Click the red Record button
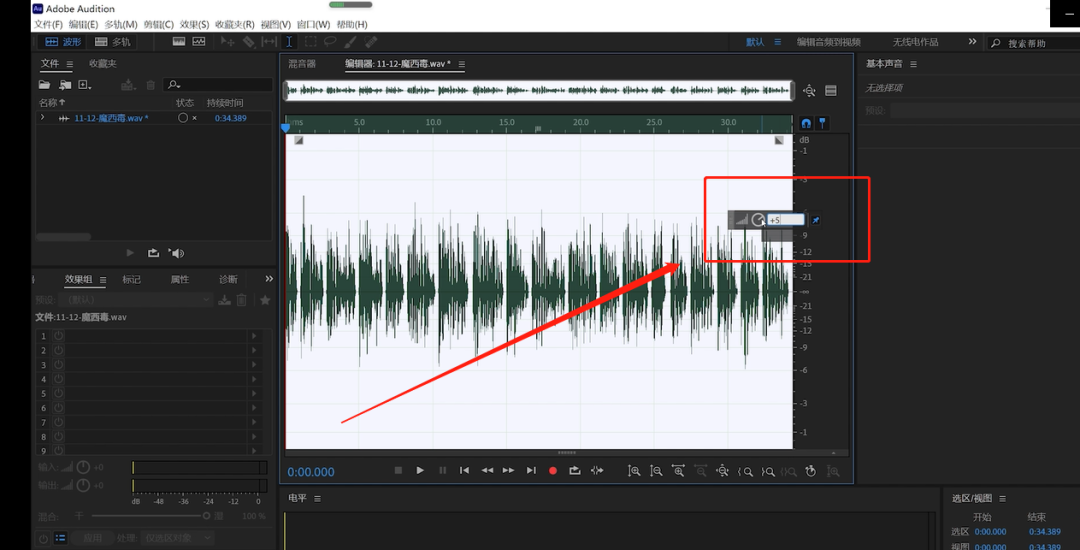This screenshot has width=1080, height=550. pyautogui.click(x=552, y=471)
